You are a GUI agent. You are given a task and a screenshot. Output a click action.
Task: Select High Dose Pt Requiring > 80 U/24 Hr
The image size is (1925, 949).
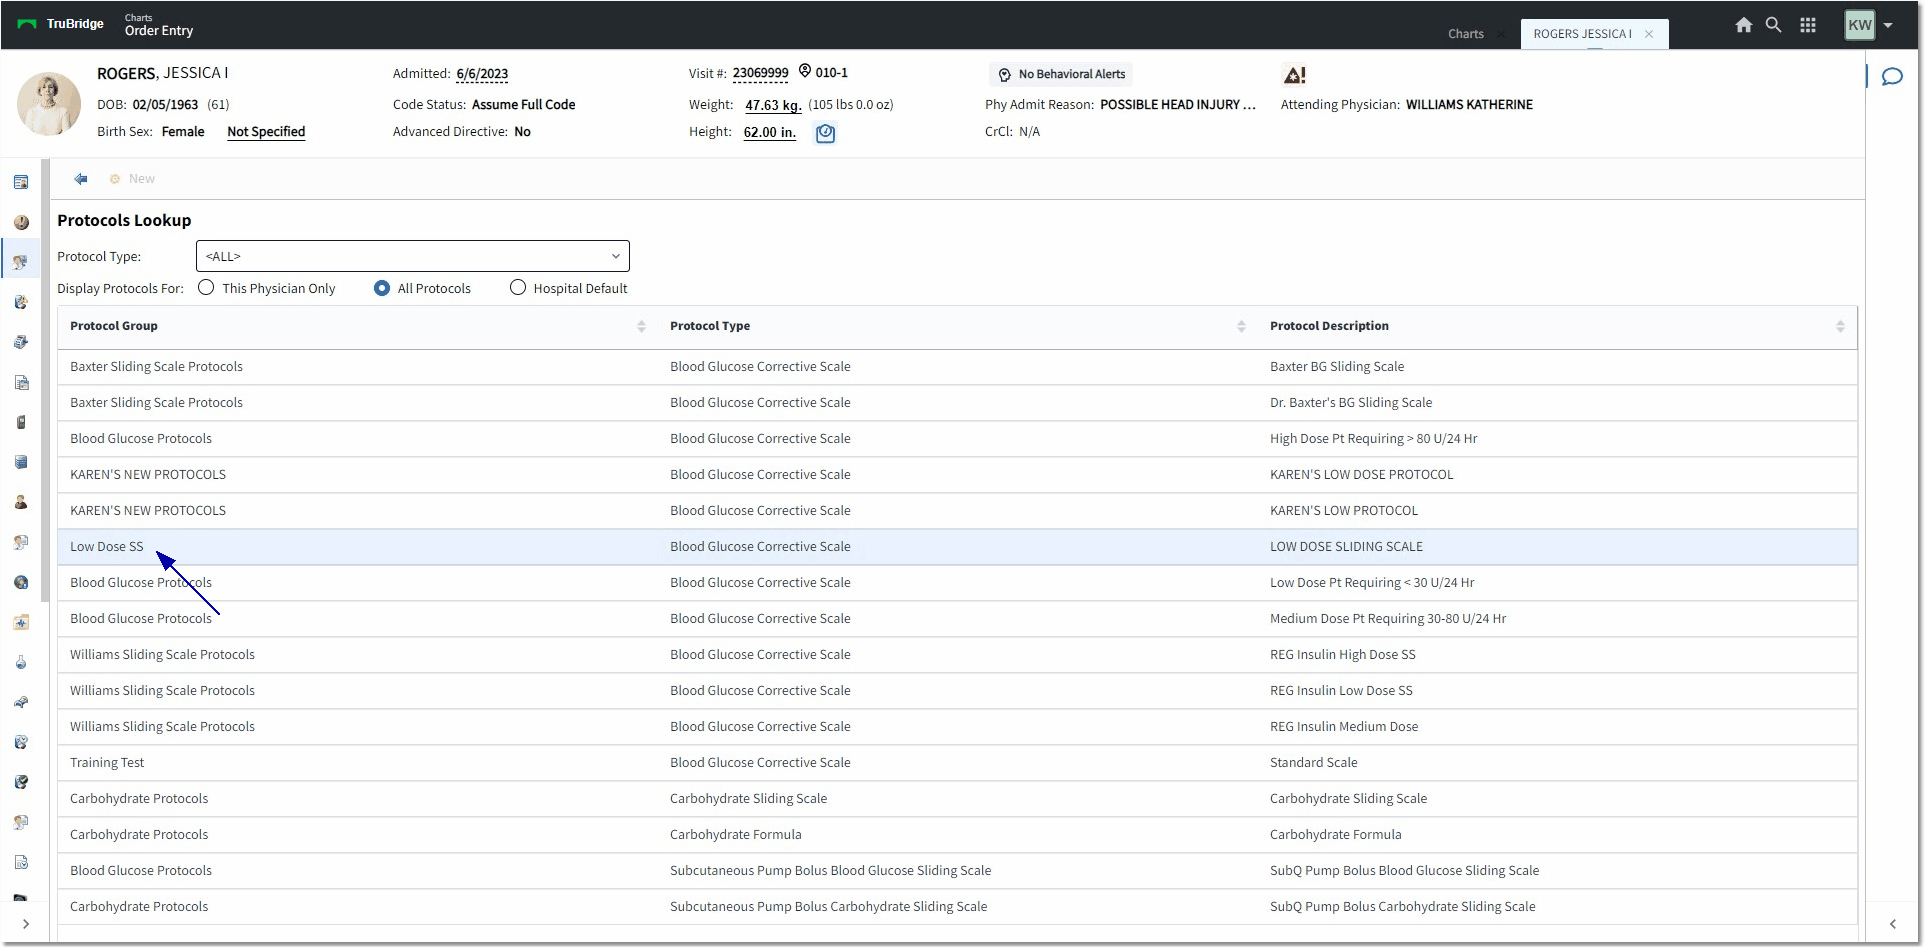click(1373, 439)
